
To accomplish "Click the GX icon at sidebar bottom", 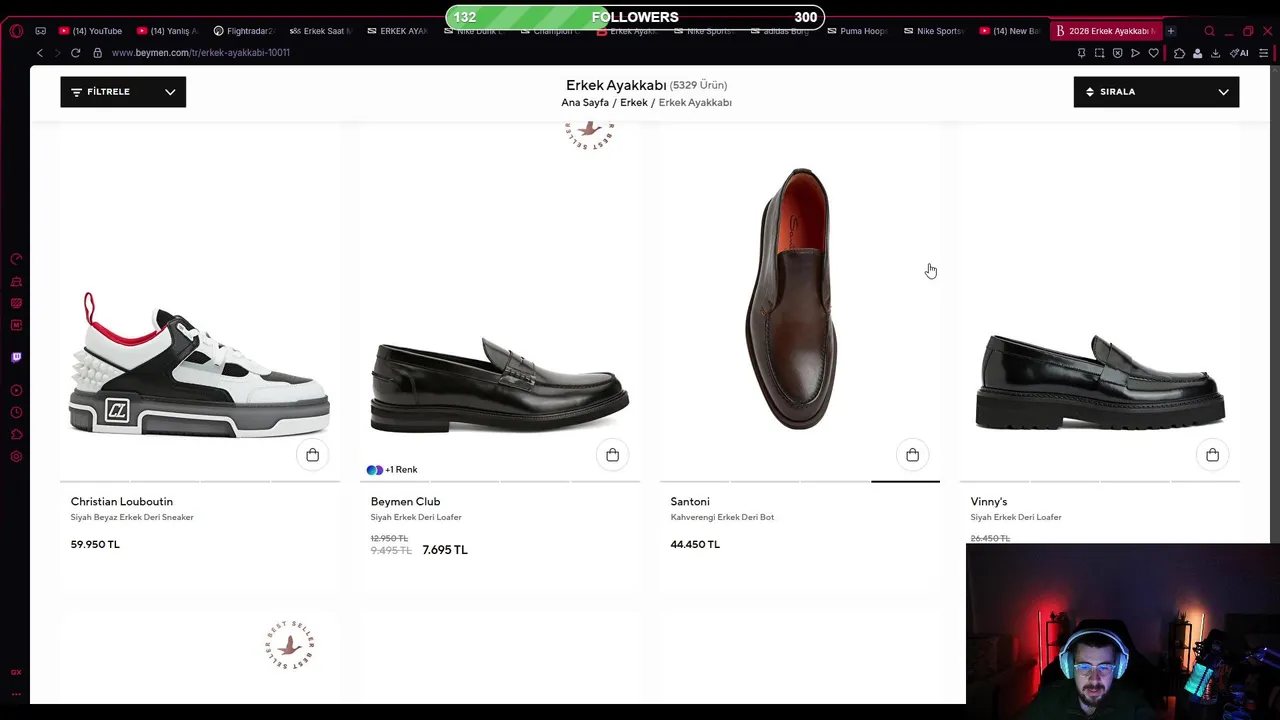I will pos(16,672).
